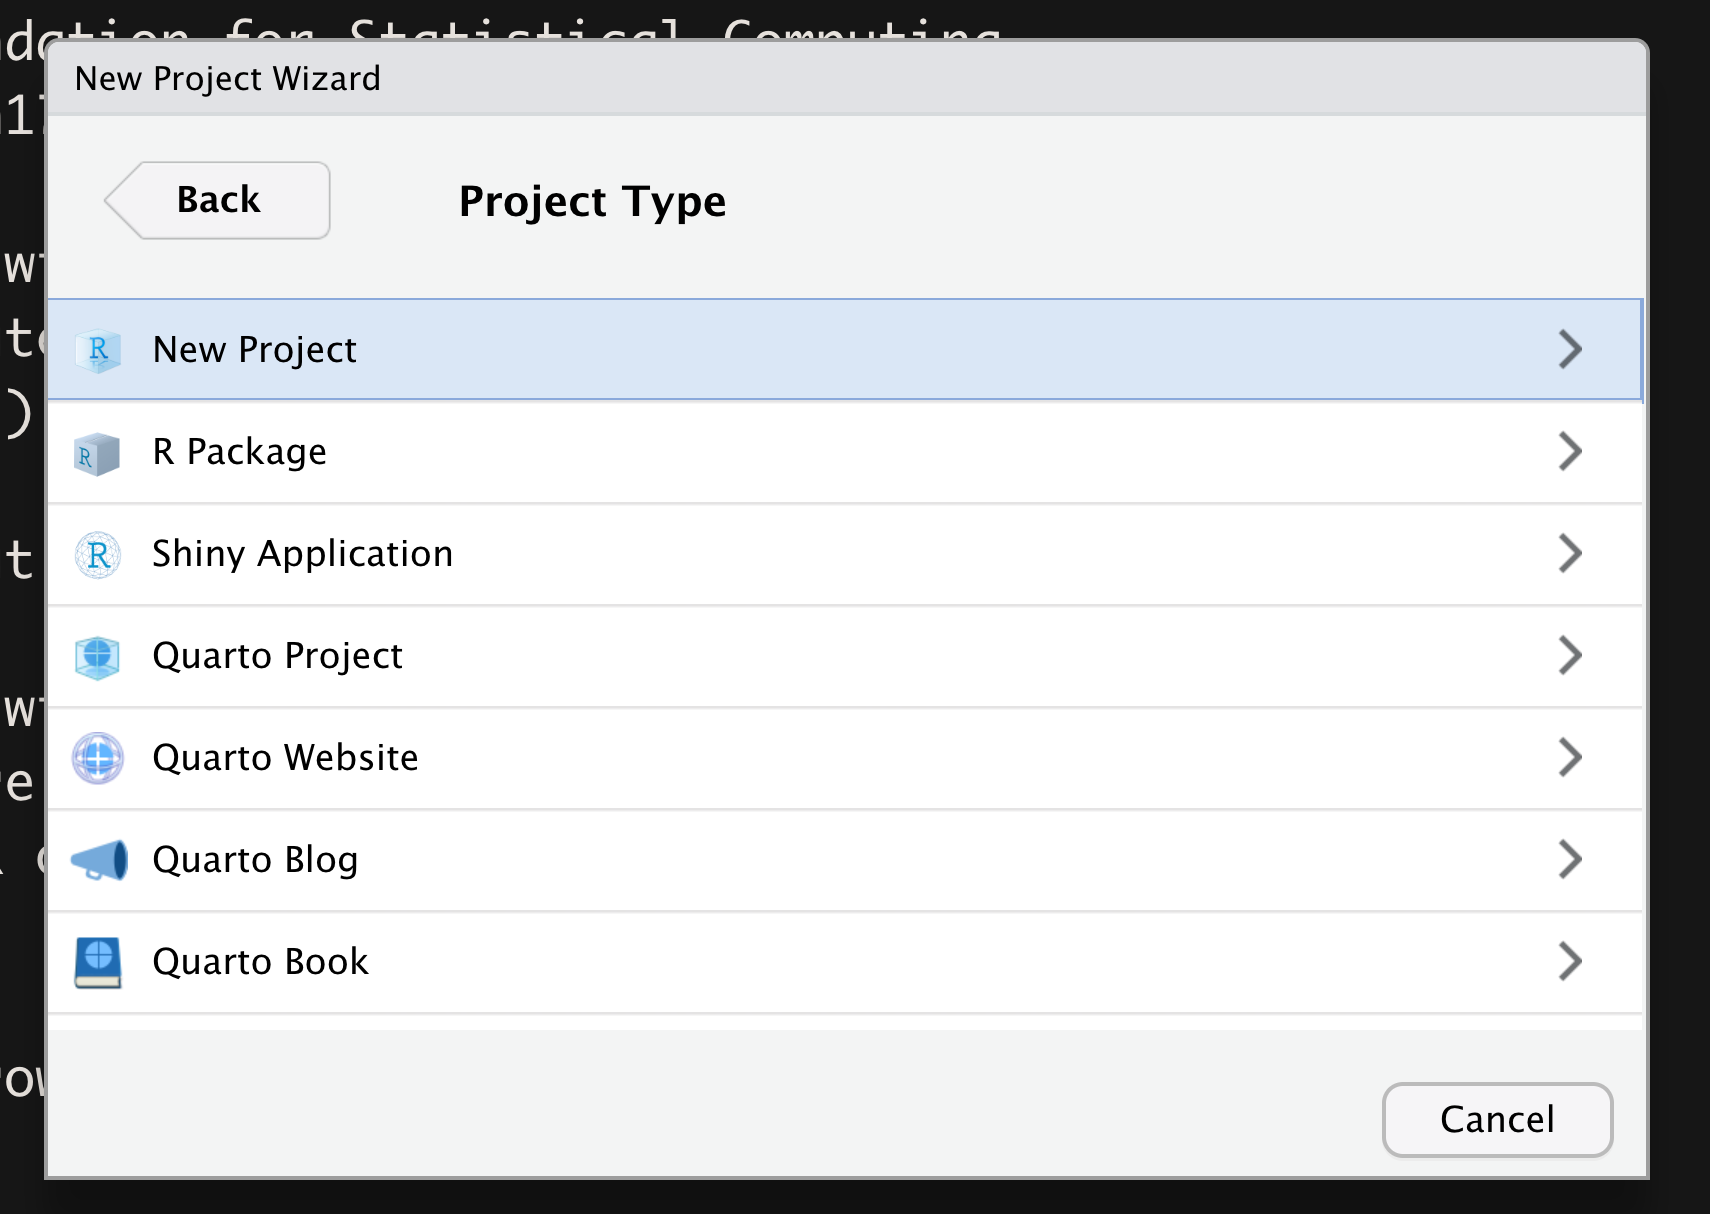Expand the Quarto Website row chevron
The height and width of the screenshot is (1214, 1710).
tap(1570, 757)
